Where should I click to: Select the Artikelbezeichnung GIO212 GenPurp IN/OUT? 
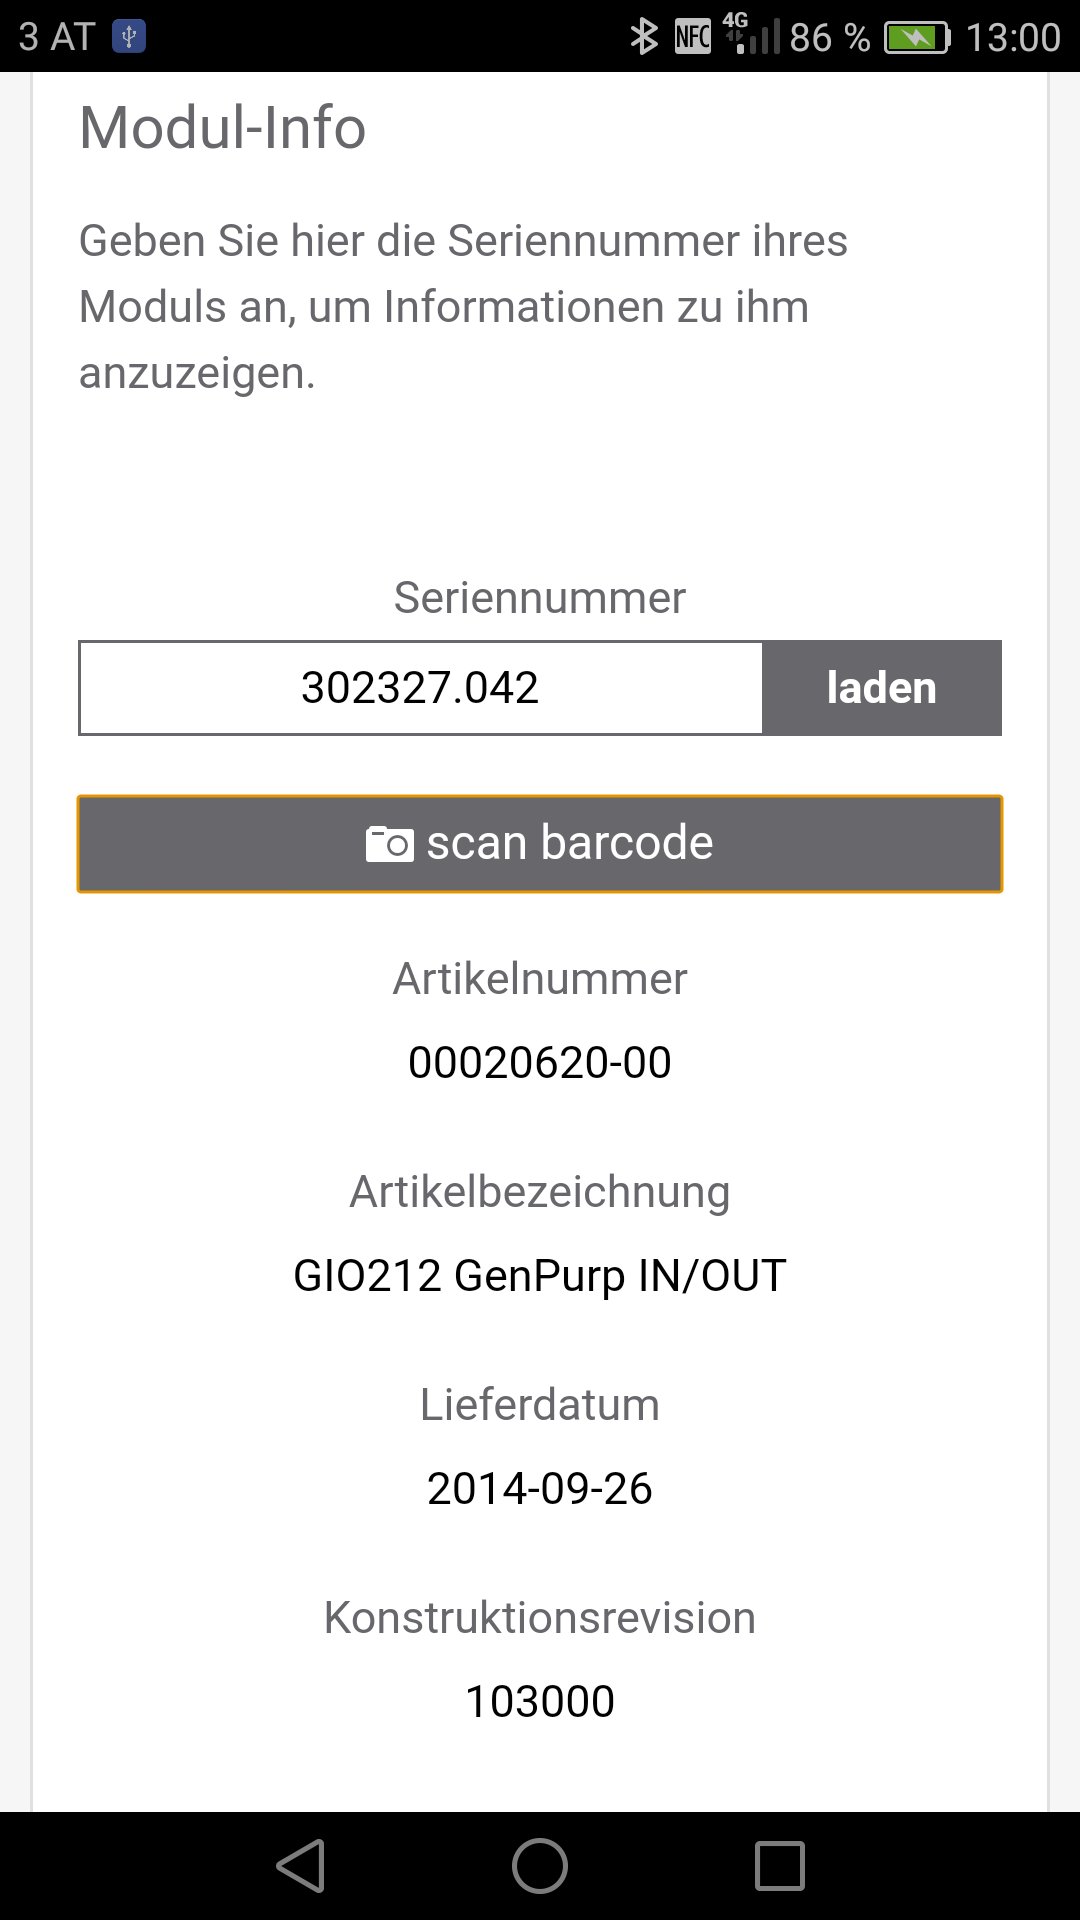coord(540,1274)
